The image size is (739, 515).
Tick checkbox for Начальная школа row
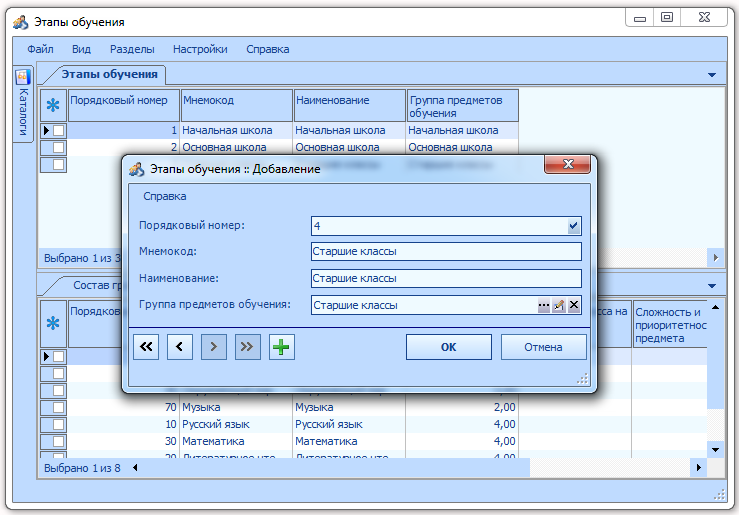(58, 131)
